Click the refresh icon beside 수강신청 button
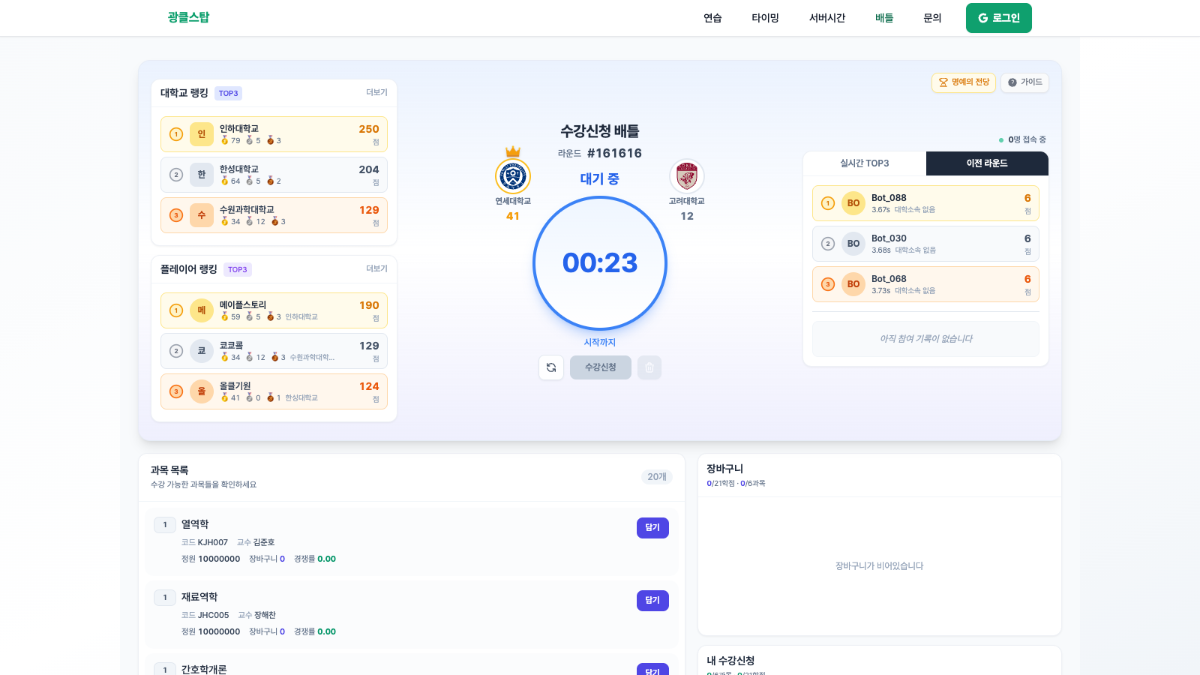Screen dimensions: 1200x675 coord(551,368)
